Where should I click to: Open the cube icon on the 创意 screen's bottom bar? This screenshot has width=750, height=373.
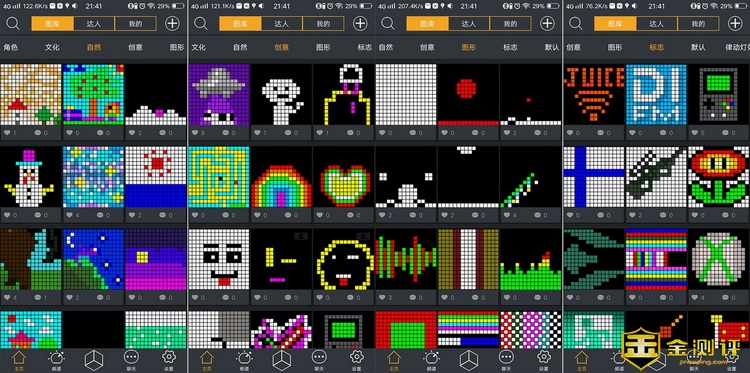[x=281, y=359]
